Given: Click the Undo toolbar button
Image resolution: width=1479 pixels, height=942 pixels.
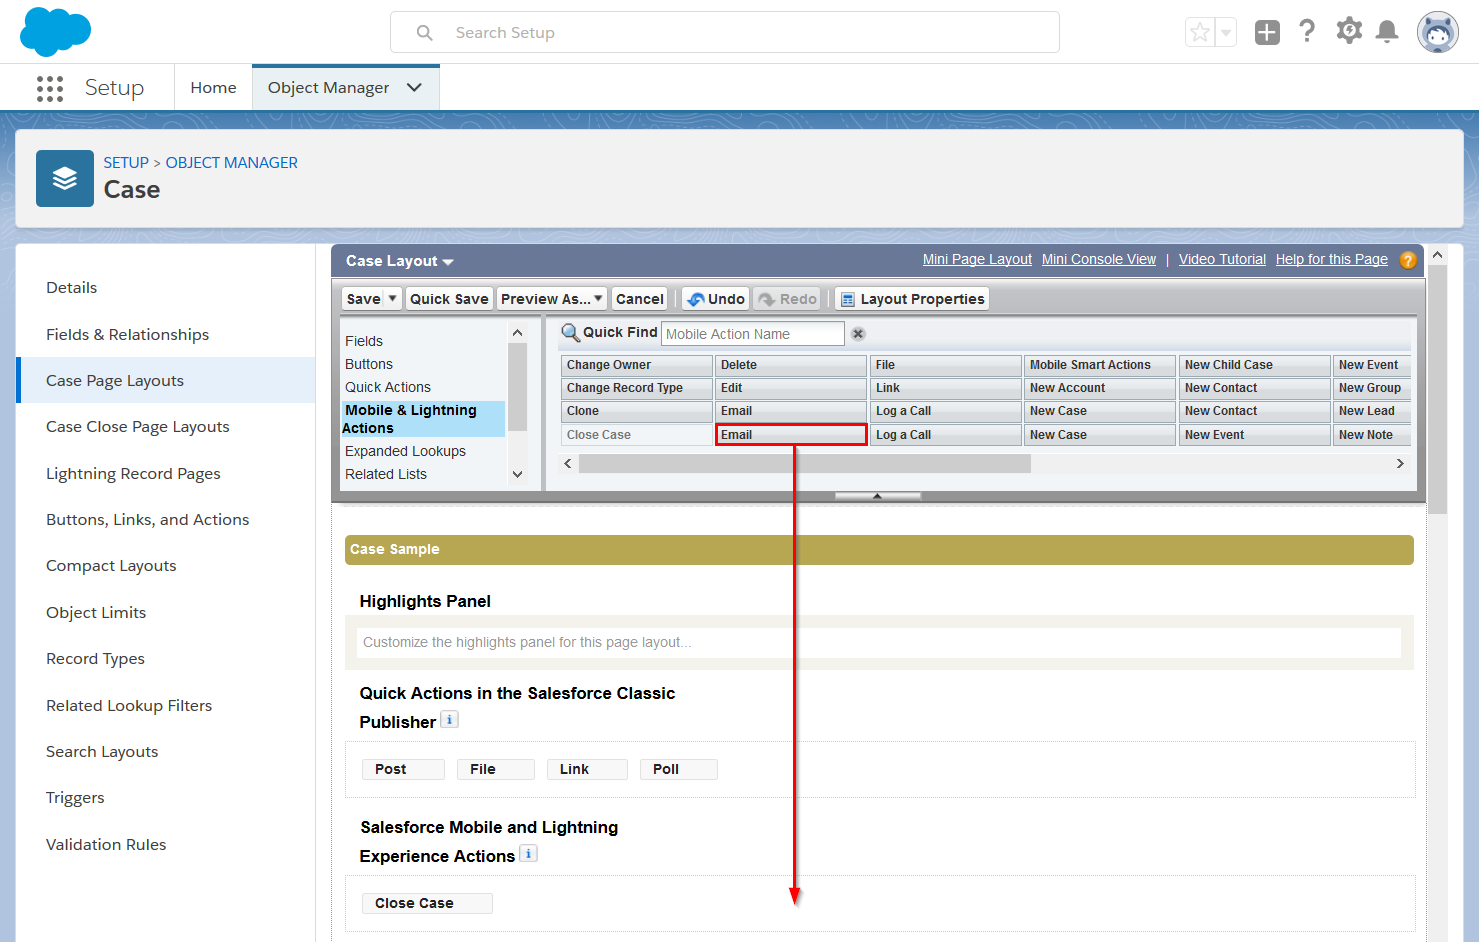Looking at the screenshot, I should (x=716, y=299).
